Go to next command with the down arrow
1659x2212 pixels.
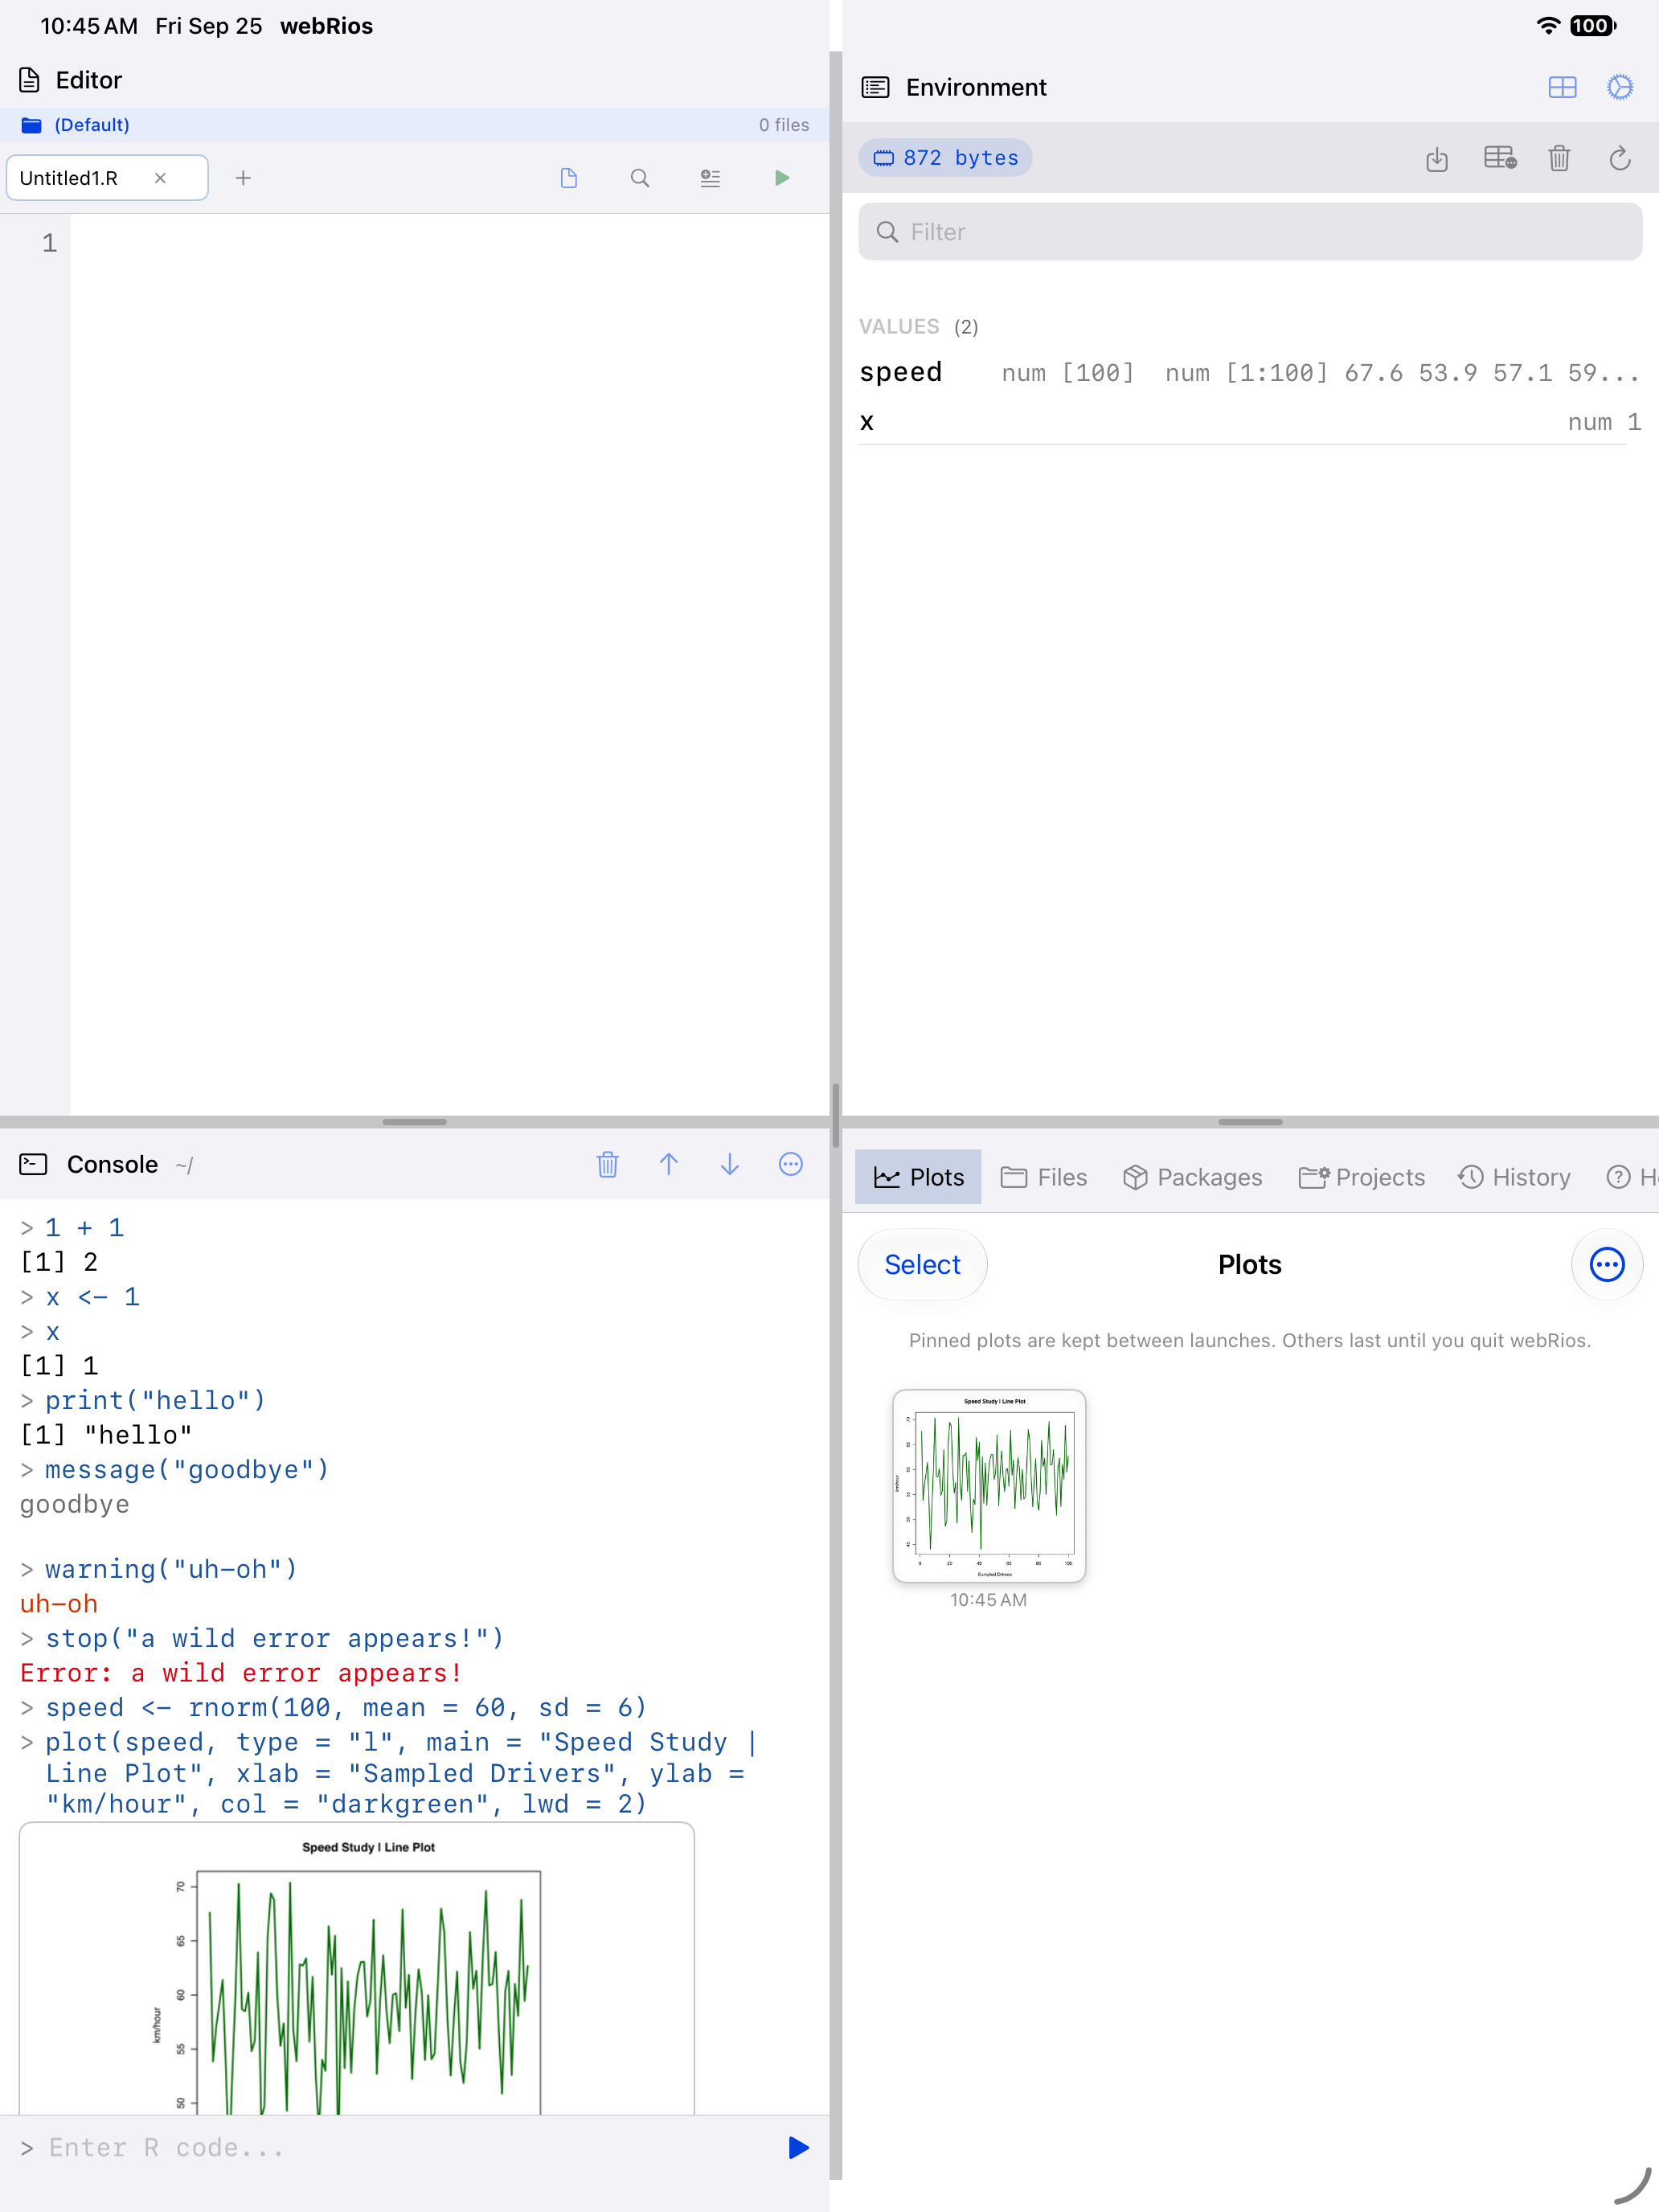pos(730,1164)
